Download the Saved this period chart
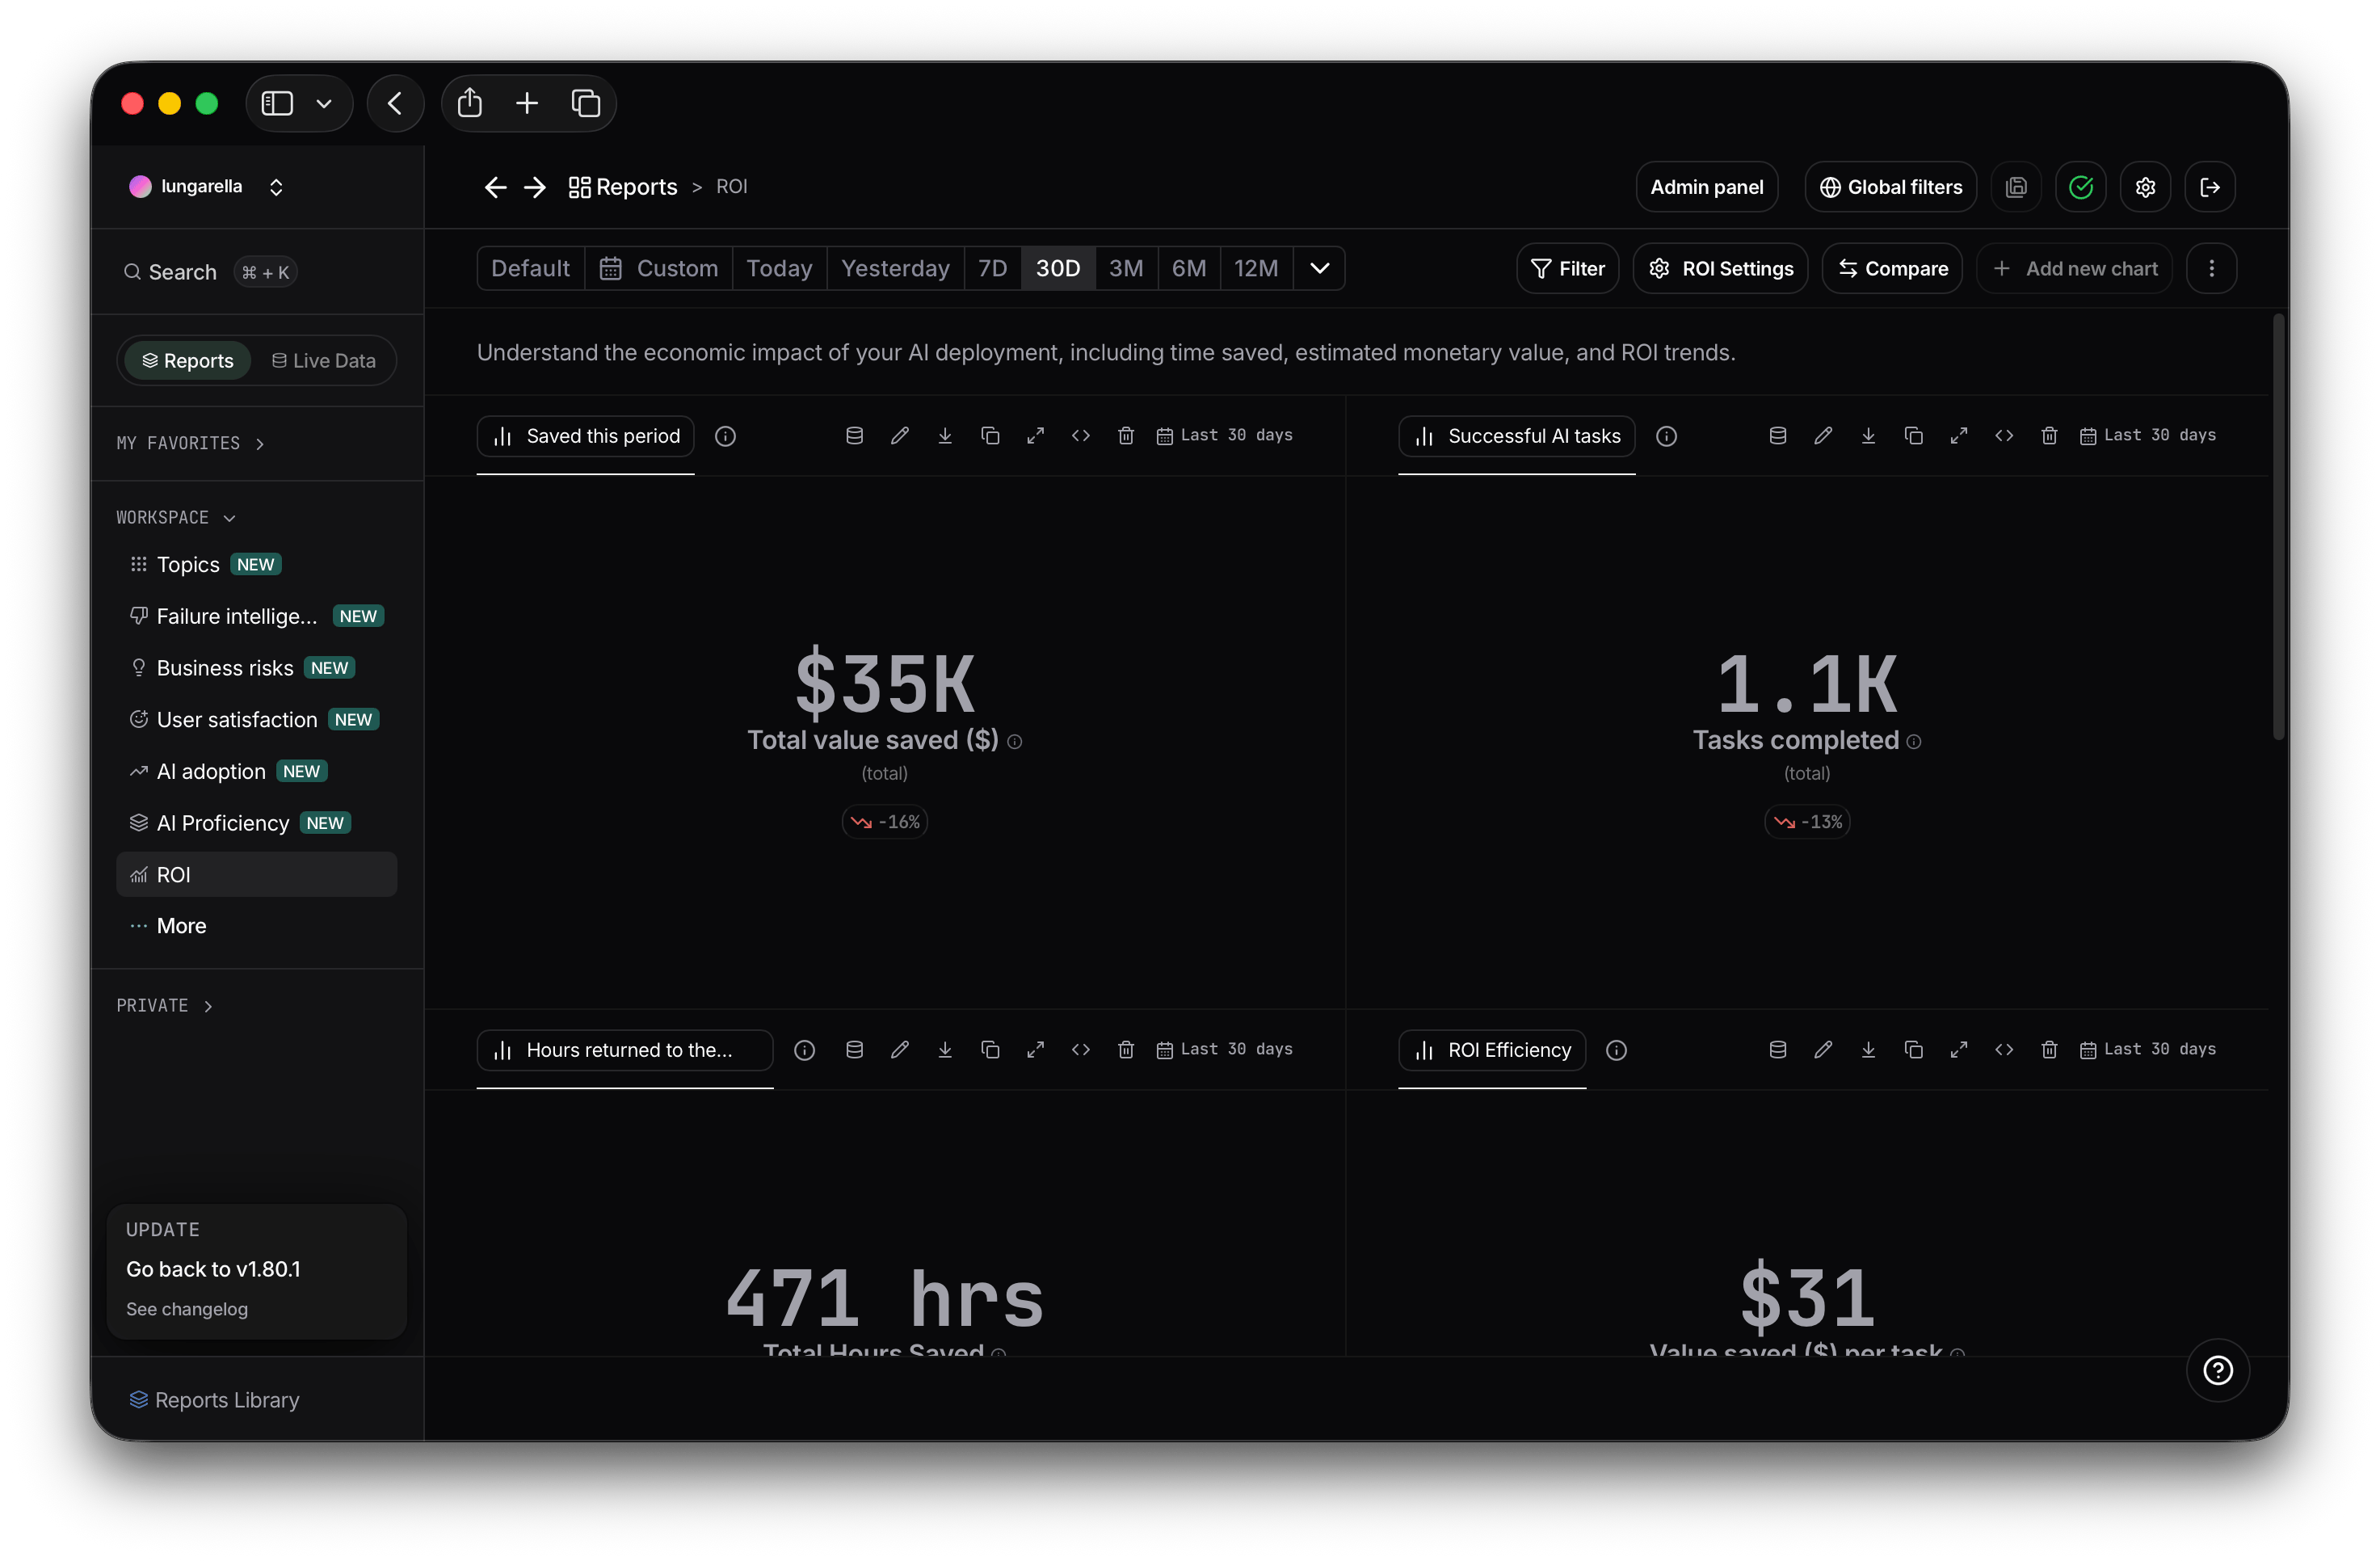 [x=945, y=435]
